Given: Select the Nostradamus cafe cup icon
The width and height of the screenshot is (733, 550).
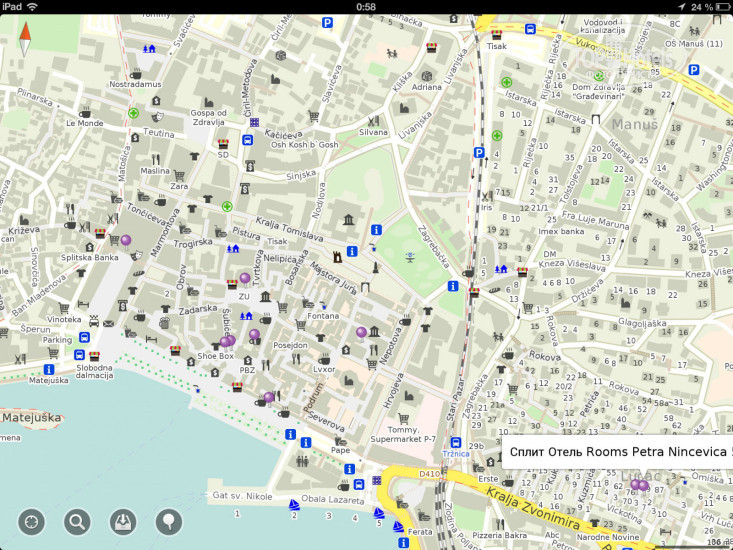Looking at the screenshot, I should pyautogui.click(x=136, y=73).
